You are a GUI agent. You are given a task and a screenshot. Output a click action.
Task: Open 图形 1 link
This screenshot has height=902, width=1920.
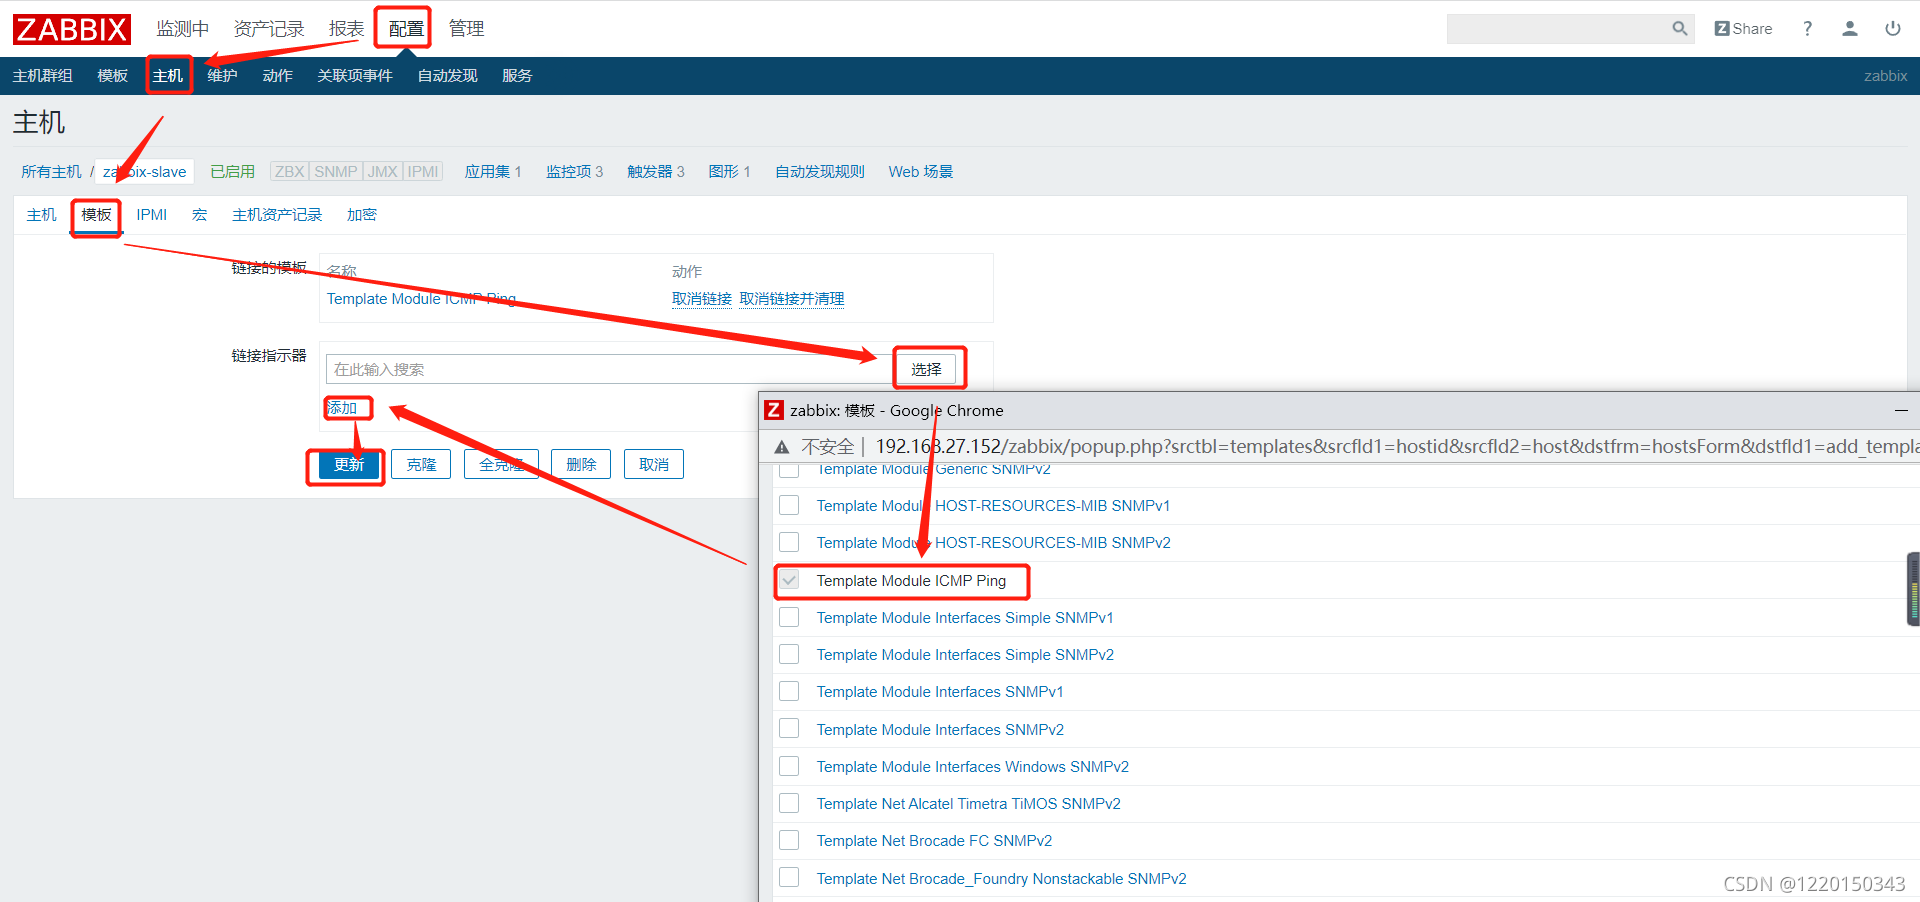click(730, 172)
